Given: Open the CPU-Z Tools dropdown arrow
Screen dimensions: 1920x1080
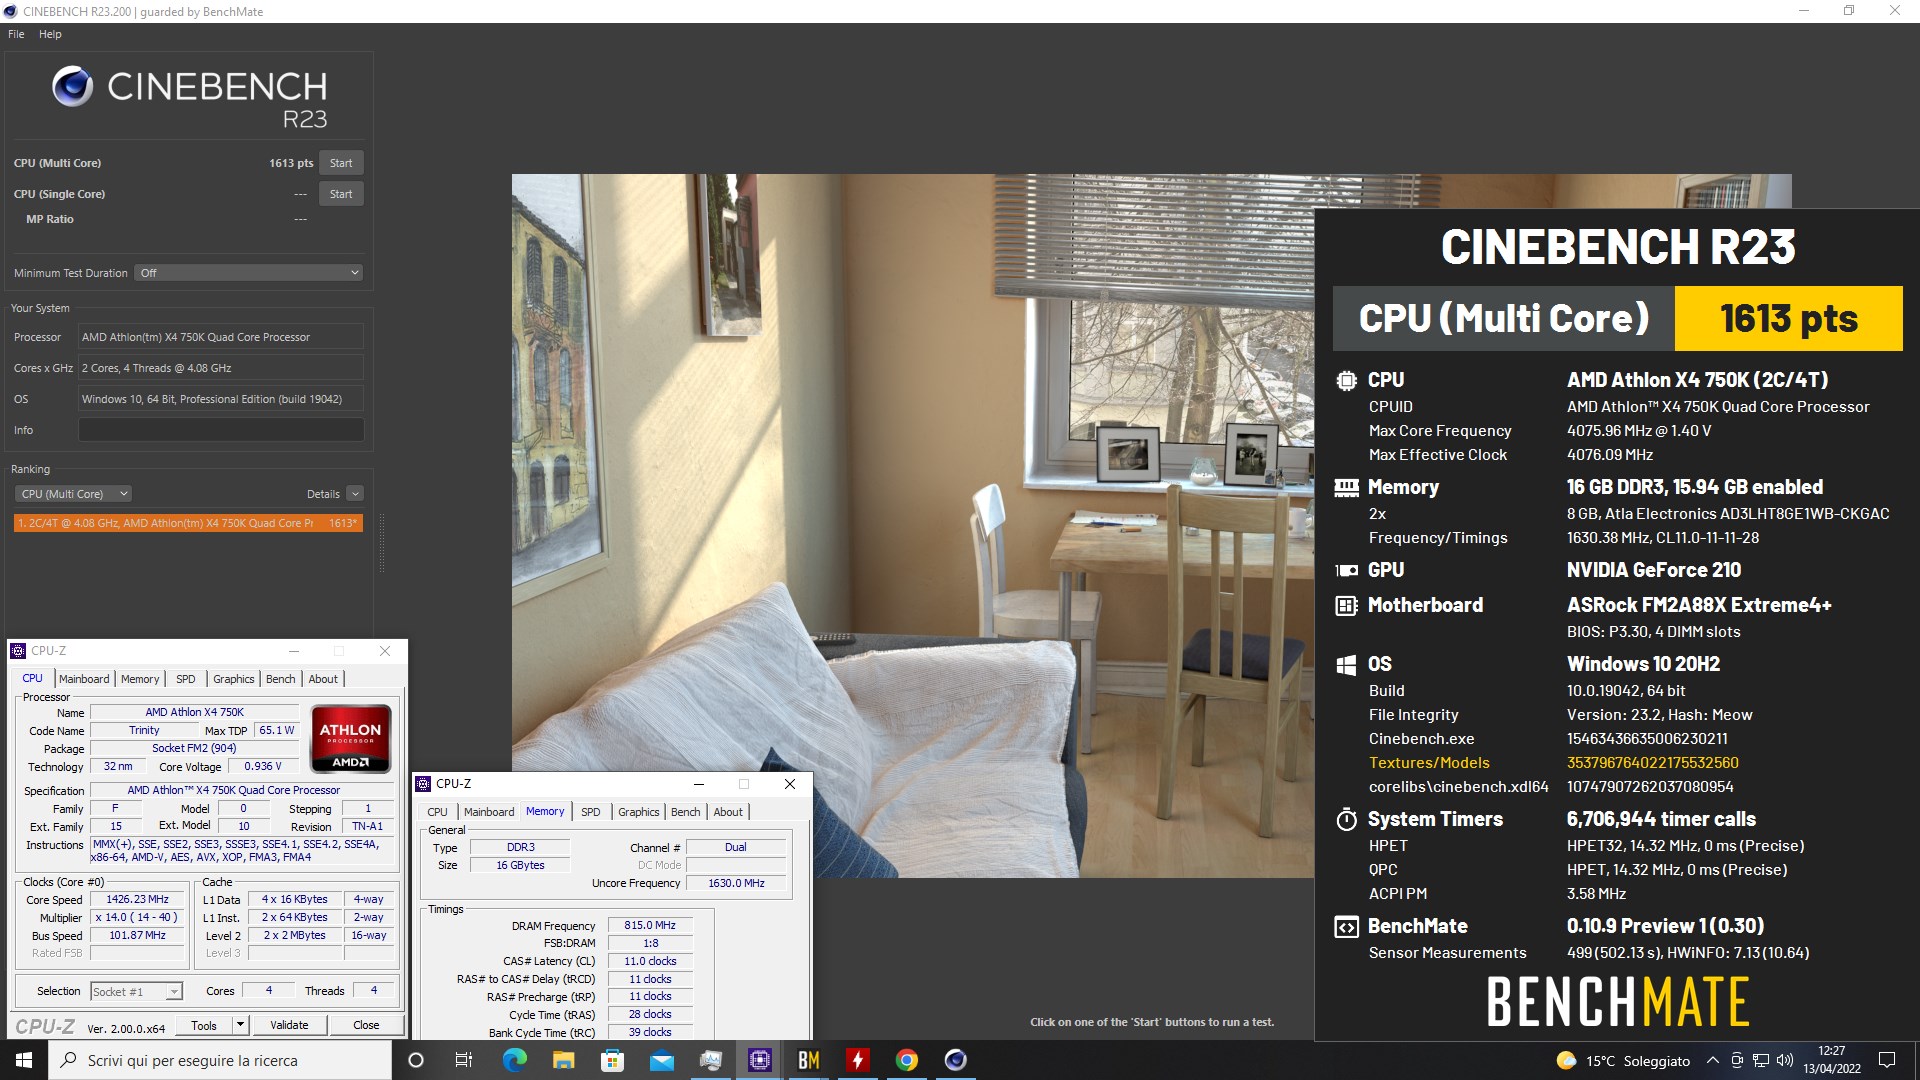Looking at the screenshot, I should coord(240,1025).
